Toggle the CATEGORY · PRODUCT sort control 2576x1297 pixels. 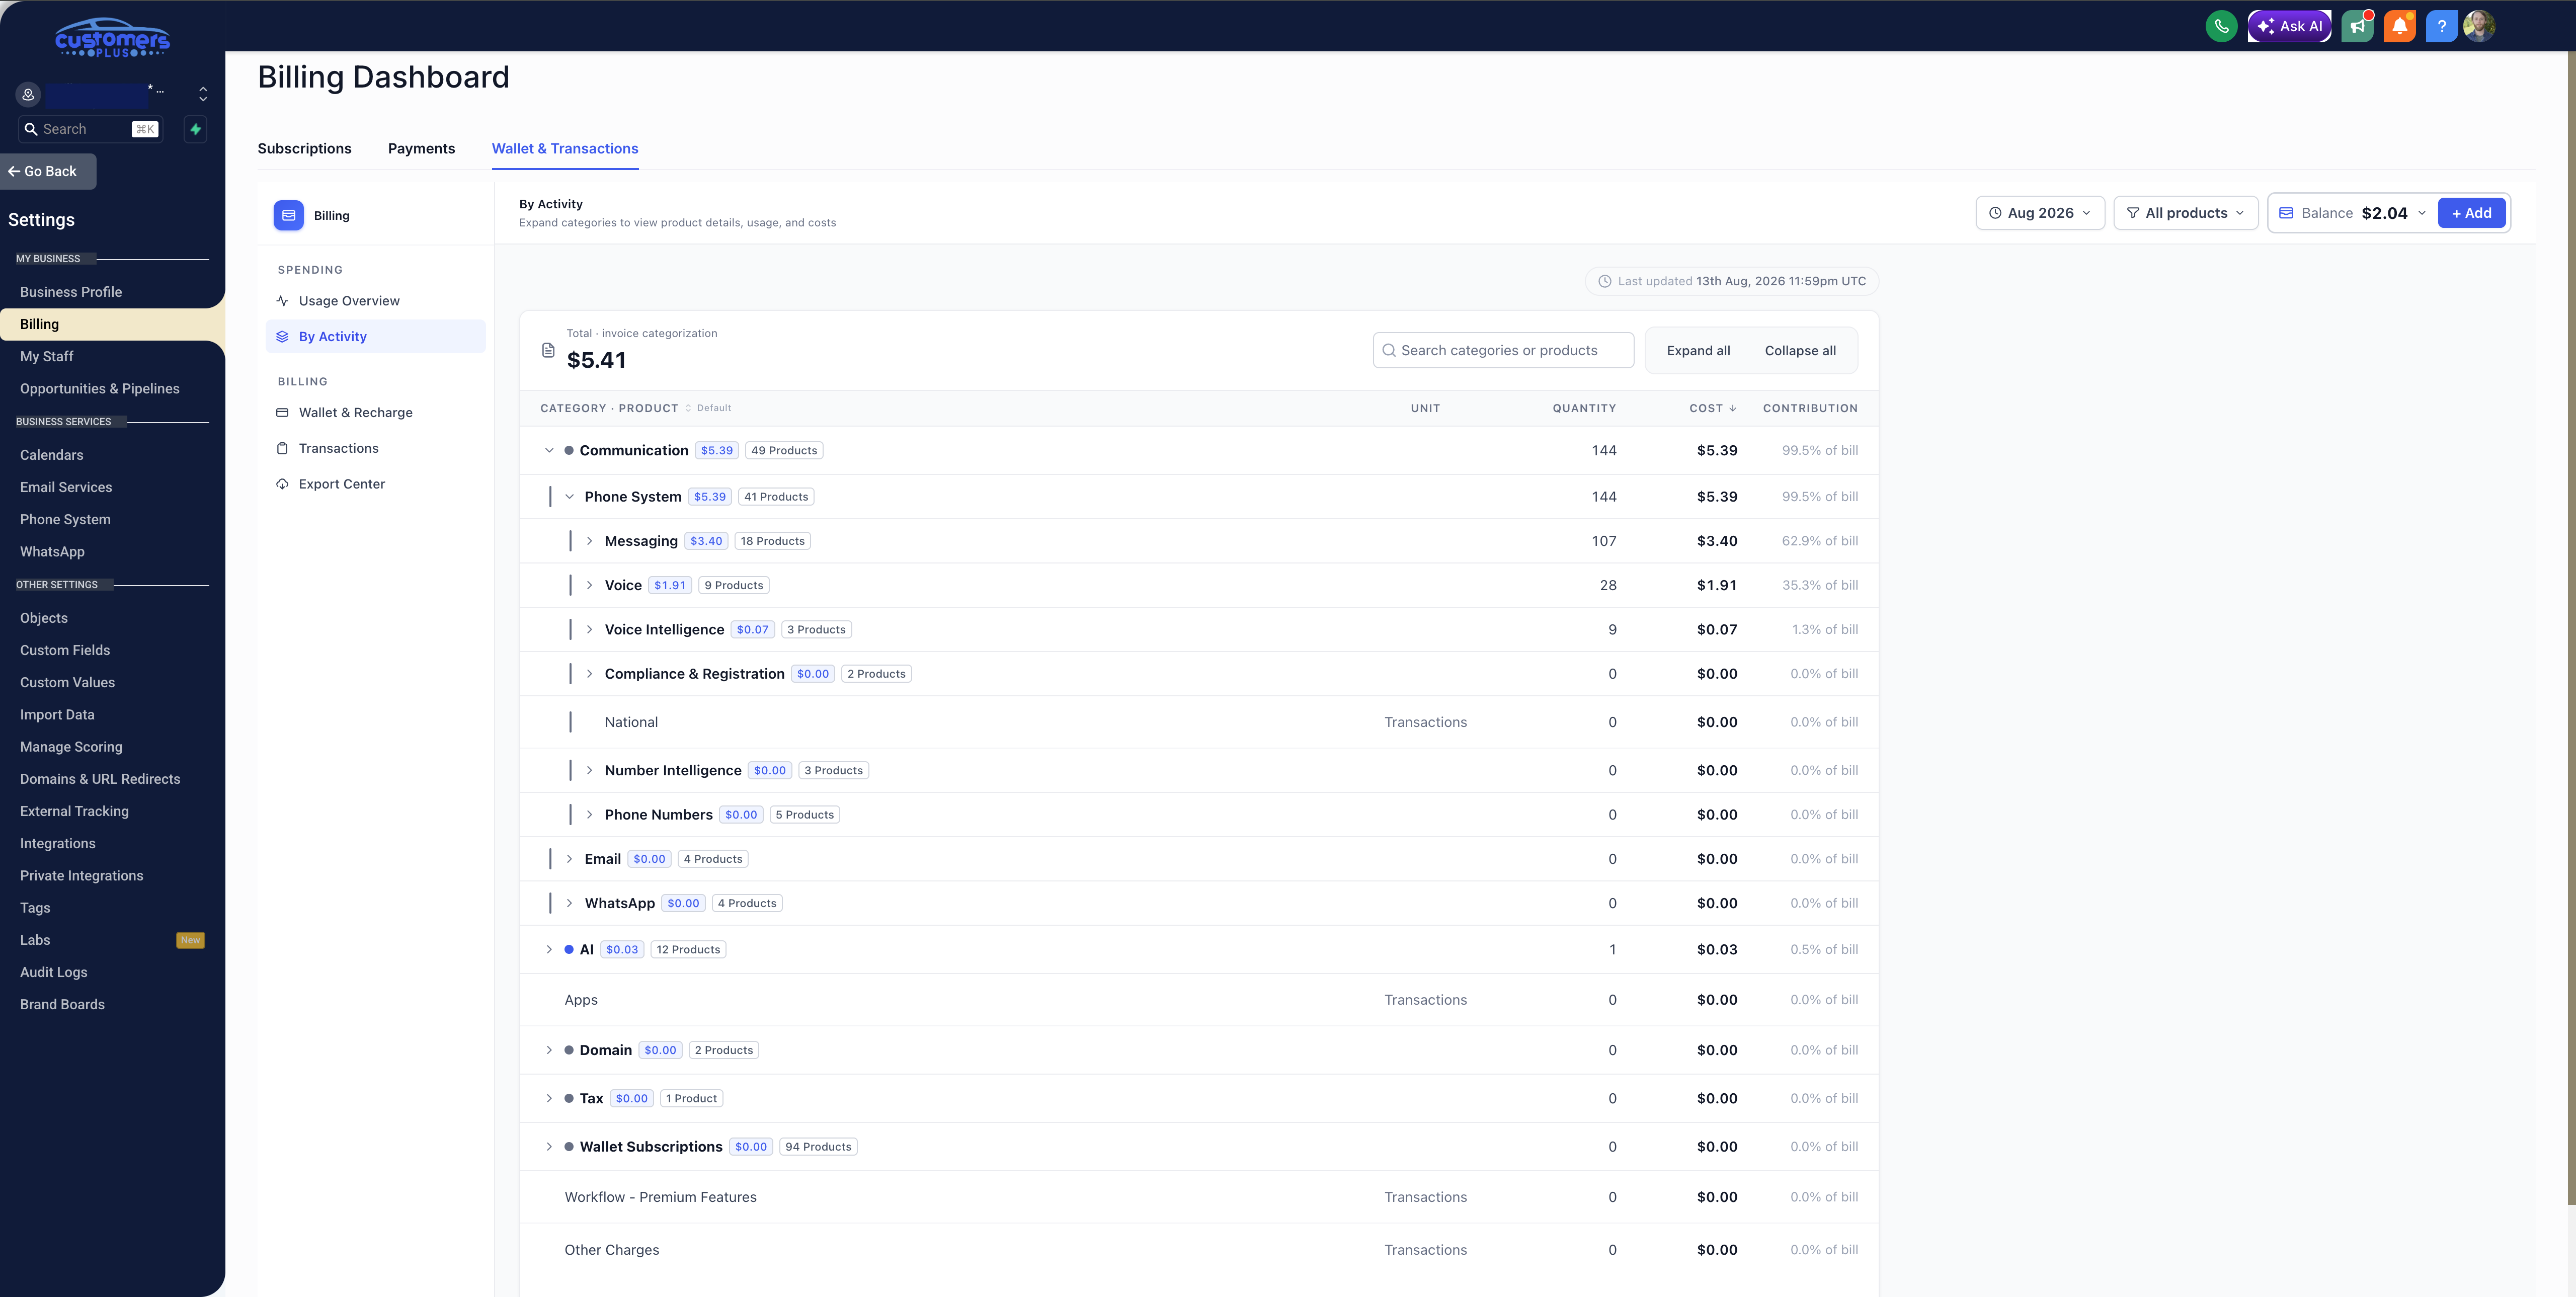[688, 408]
